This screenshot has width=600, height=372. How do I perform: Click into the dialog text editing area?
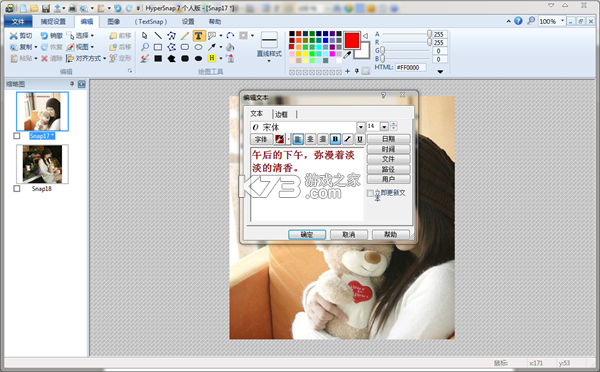[307, 184]
